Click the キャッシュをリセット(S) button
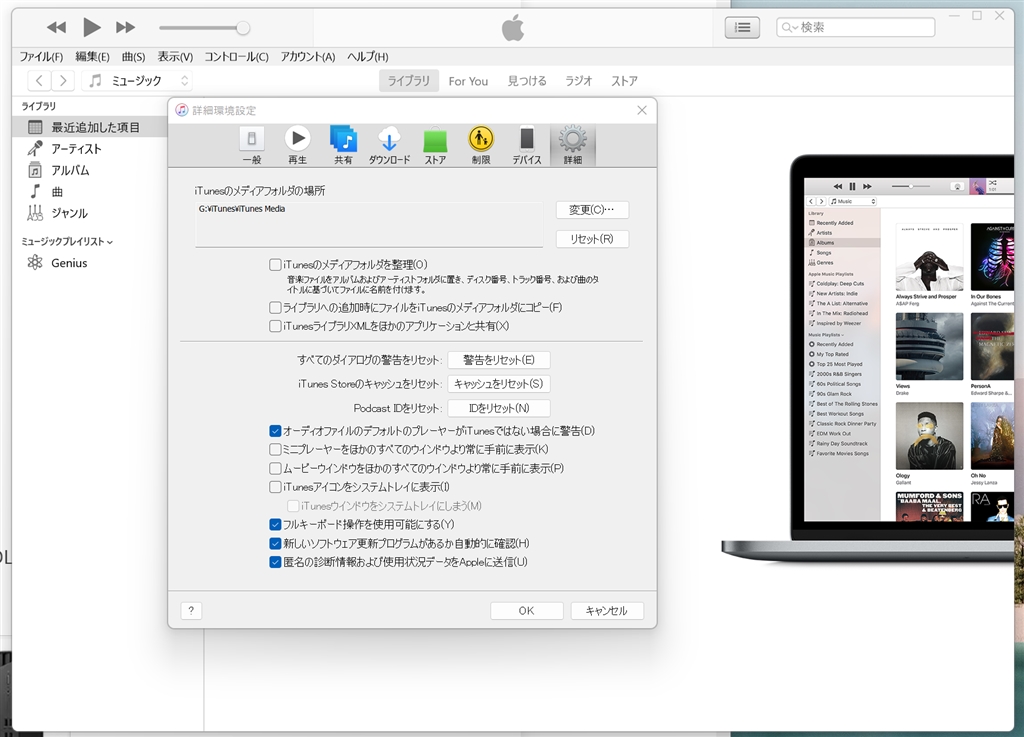Viewport: 1024px width, 737px height. (x=499, y=384)
